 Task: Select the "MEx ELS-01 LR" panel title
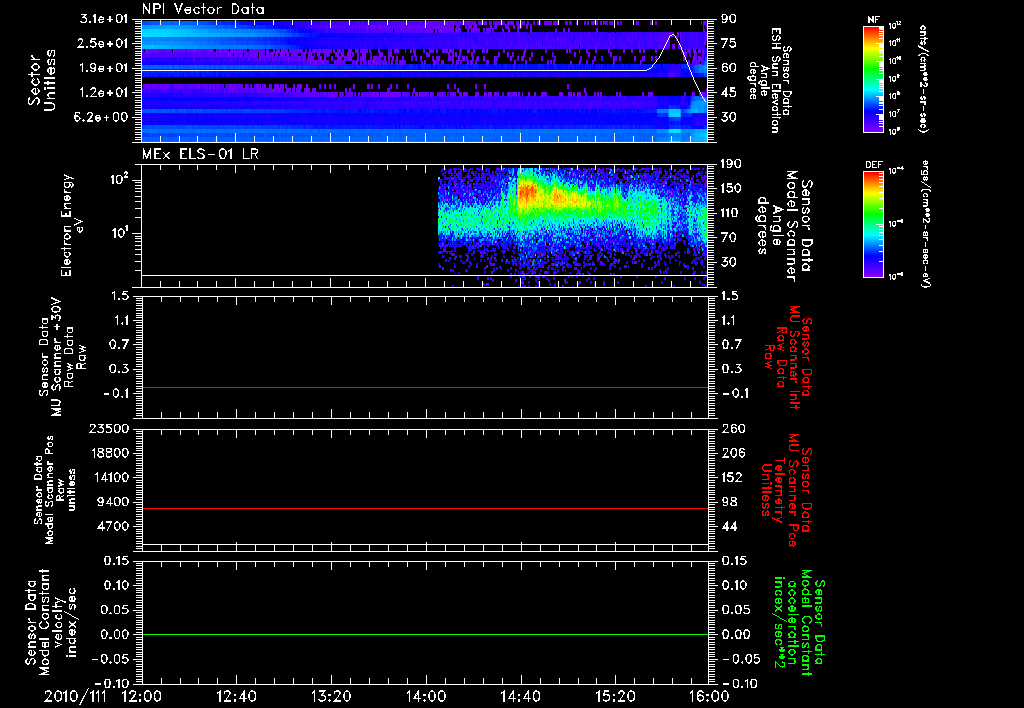click(x=199, y=154)
